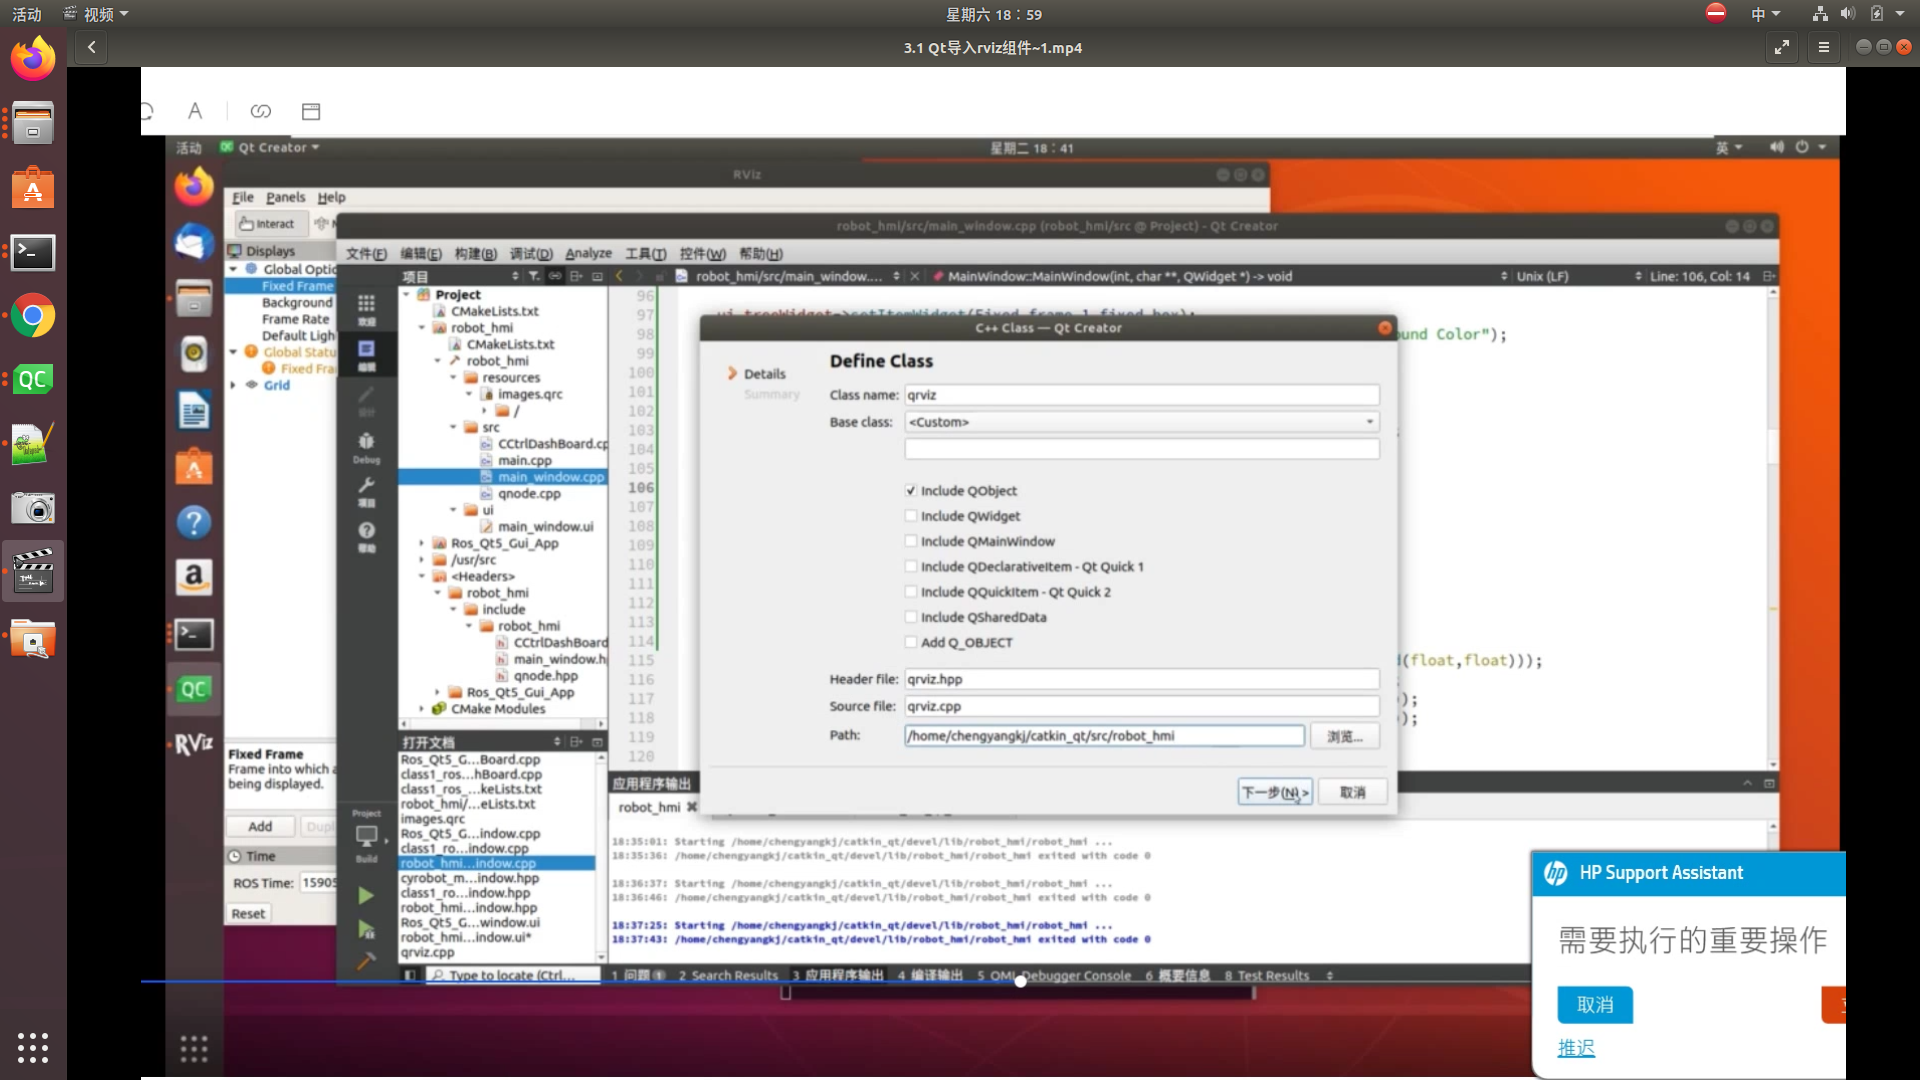Open the 构建(B) menu in Qt Creator

pyautogui.click(x=475, y=254)
